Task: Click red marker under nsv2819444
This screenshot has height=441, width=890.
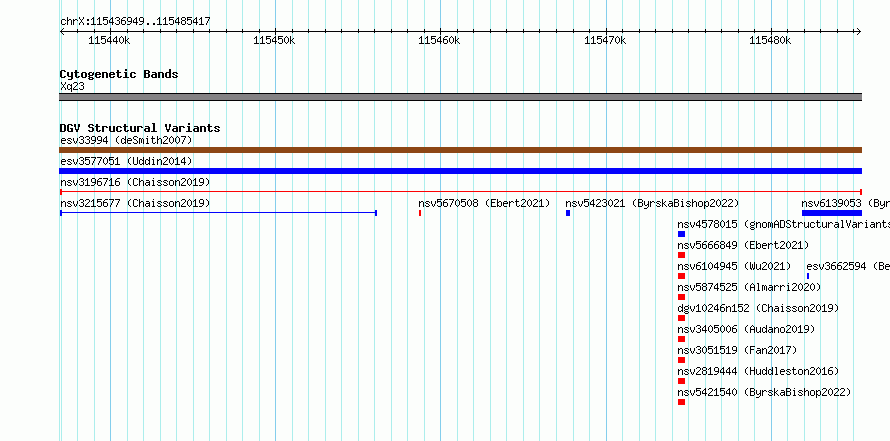Action: pos(681,381)
